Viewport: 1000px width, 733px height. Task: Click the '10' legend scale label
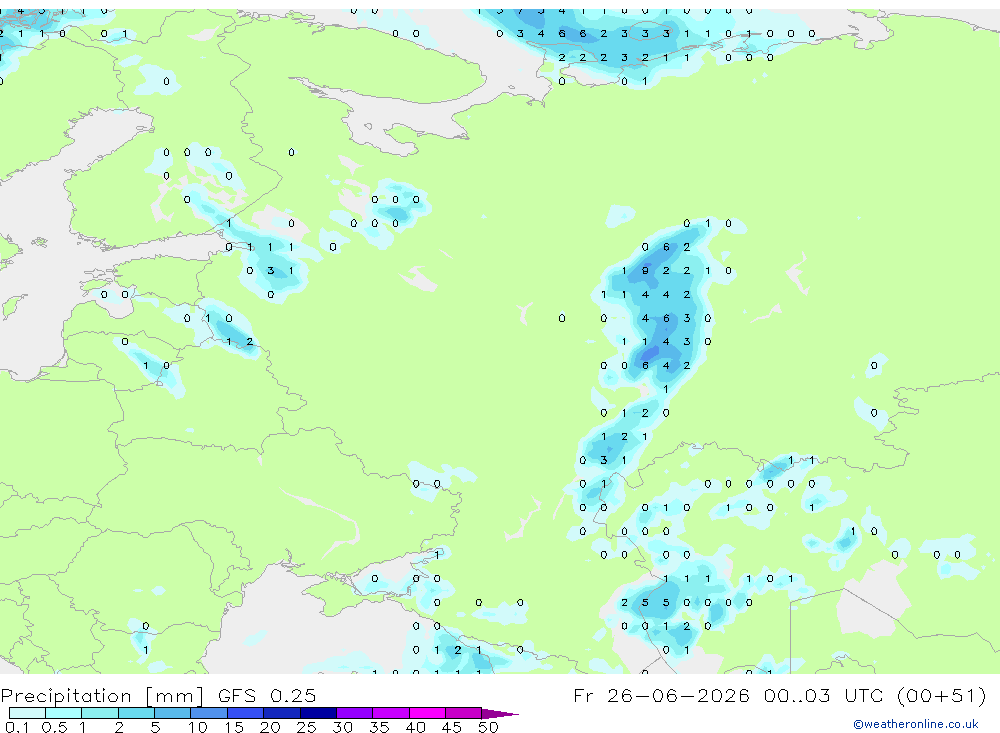tap(198, 727)
